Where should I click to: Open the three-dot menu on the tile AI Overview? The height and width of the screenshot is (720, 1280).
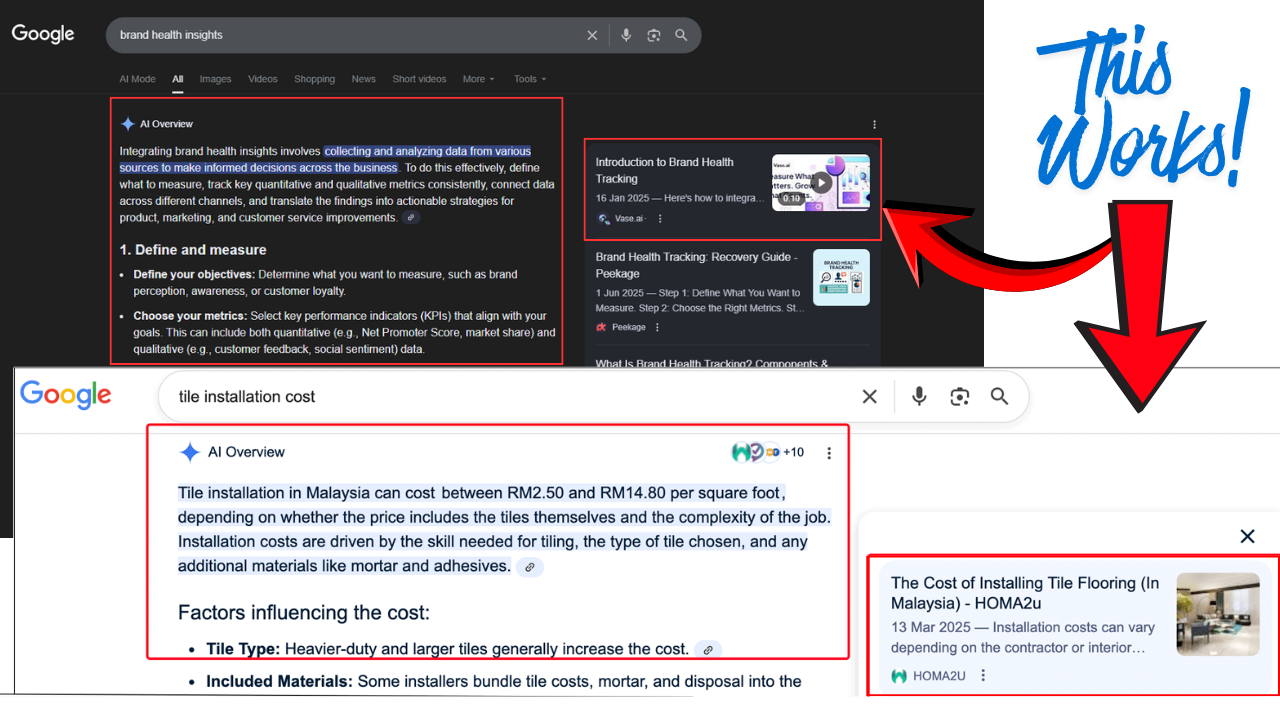click(x=829, y=452)
